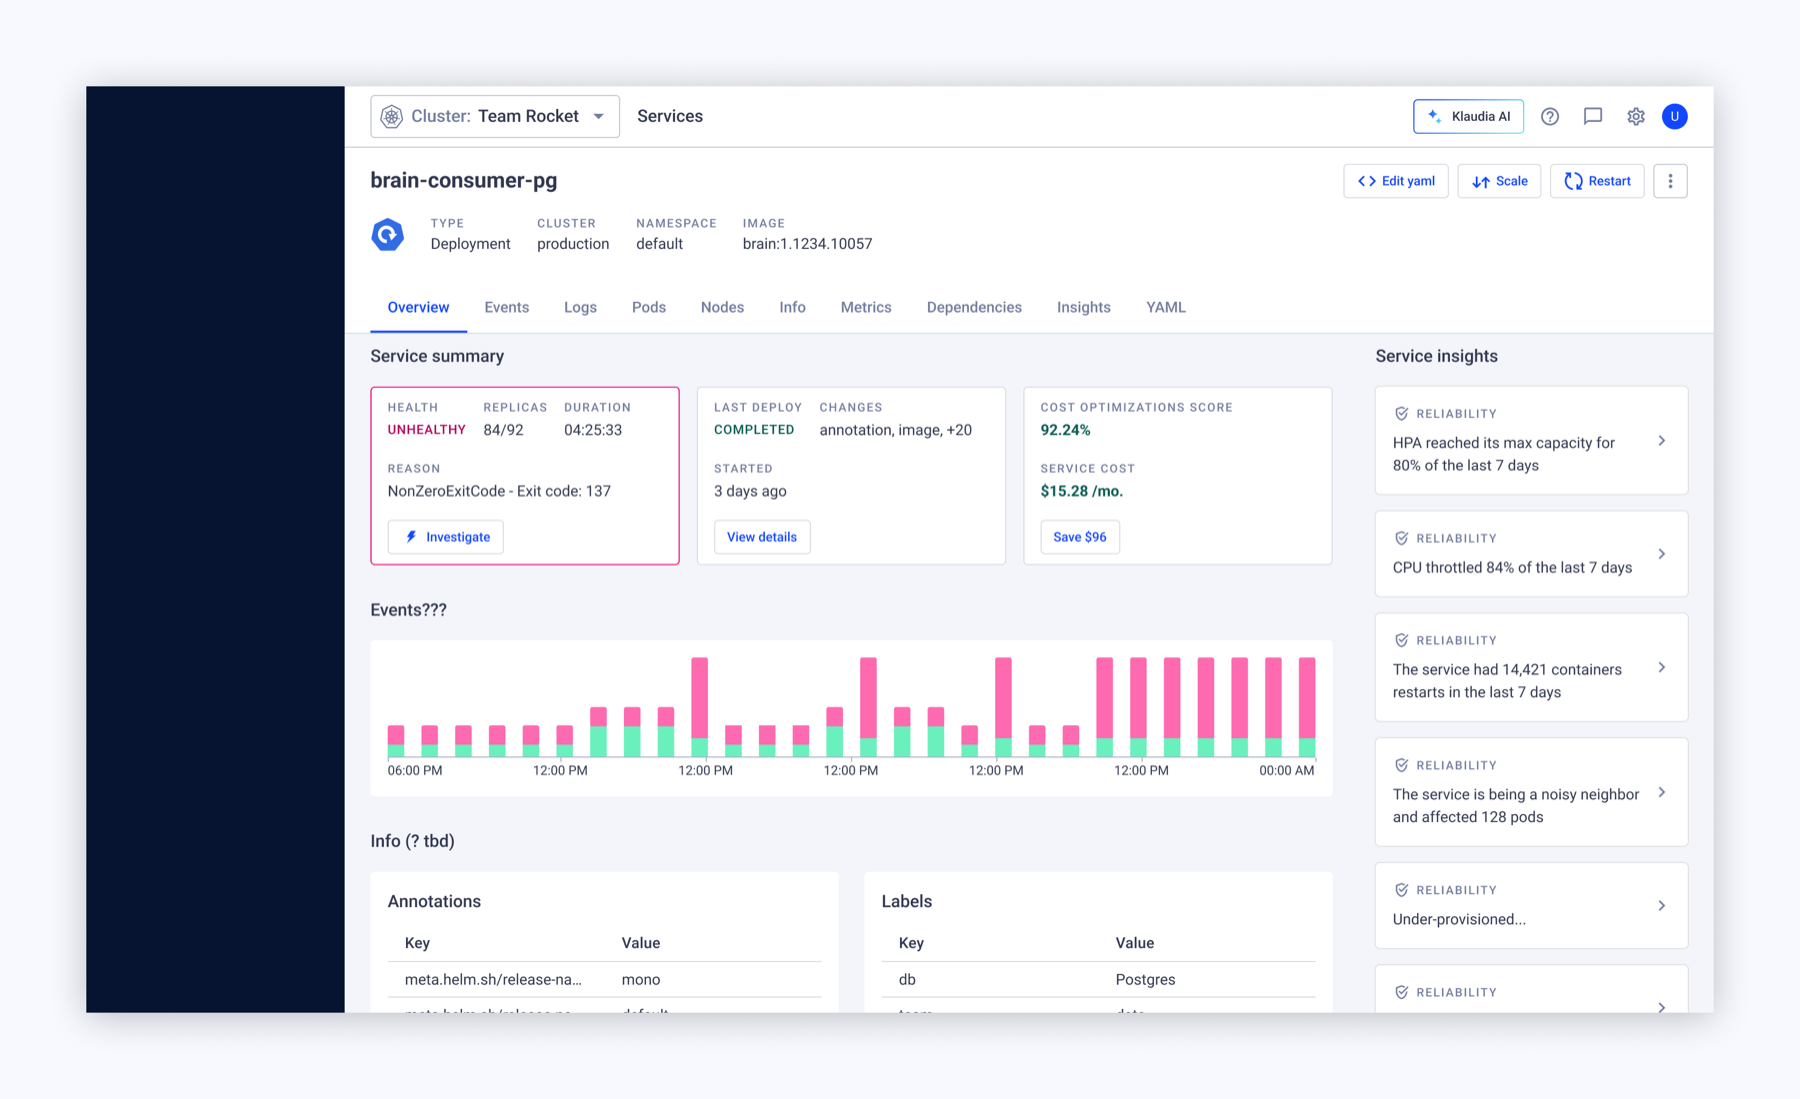The image size is (1800, 1099).
Task: Click the Edit yaml button
Action: [x=1396, y=181]
